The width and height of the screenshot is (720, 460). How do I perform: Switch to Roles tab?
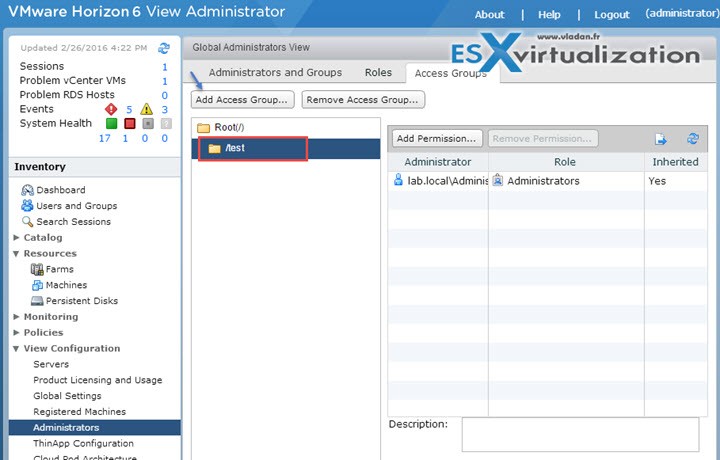click(378, 73)
